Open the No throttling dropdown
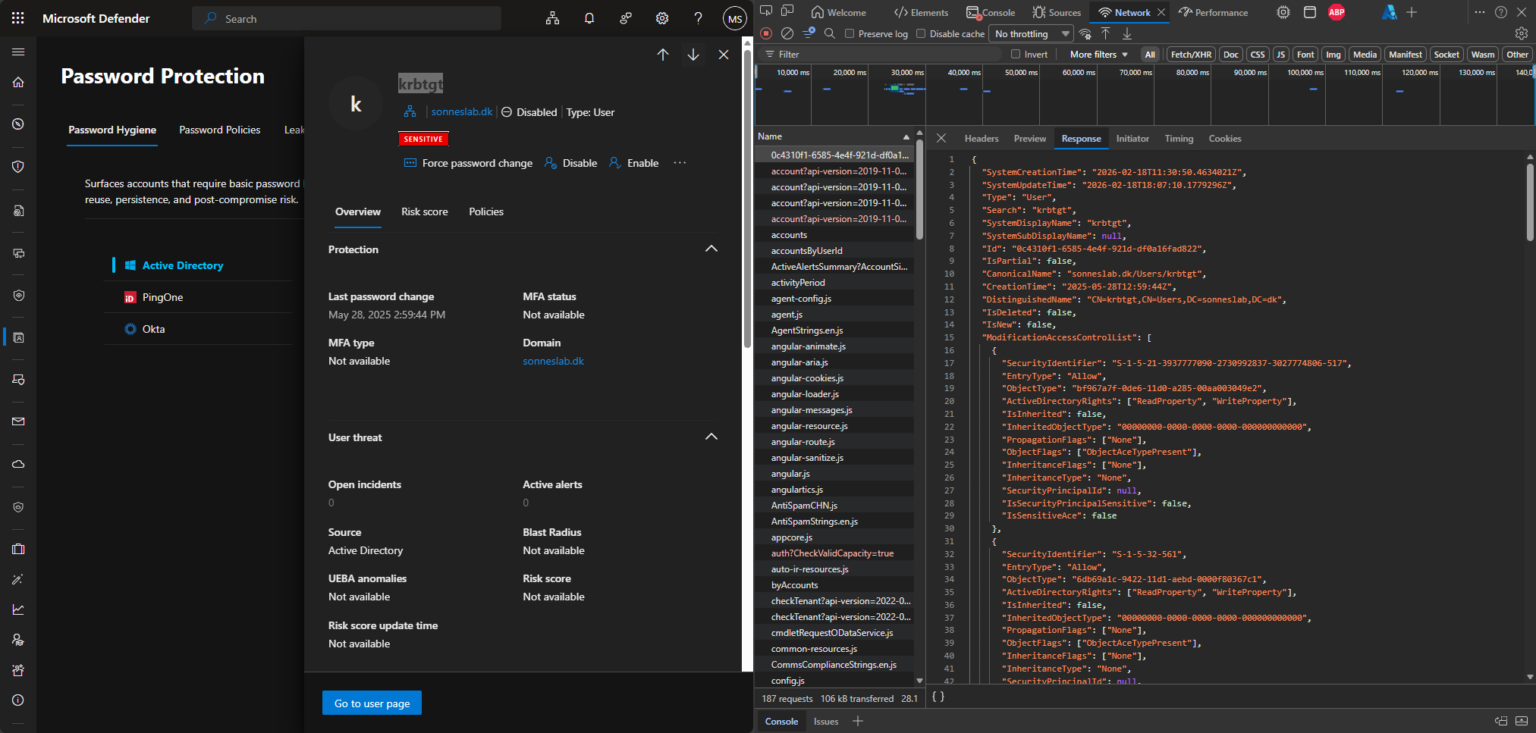The width and height of the screenshot is (1536, 733). (1030, 34)
